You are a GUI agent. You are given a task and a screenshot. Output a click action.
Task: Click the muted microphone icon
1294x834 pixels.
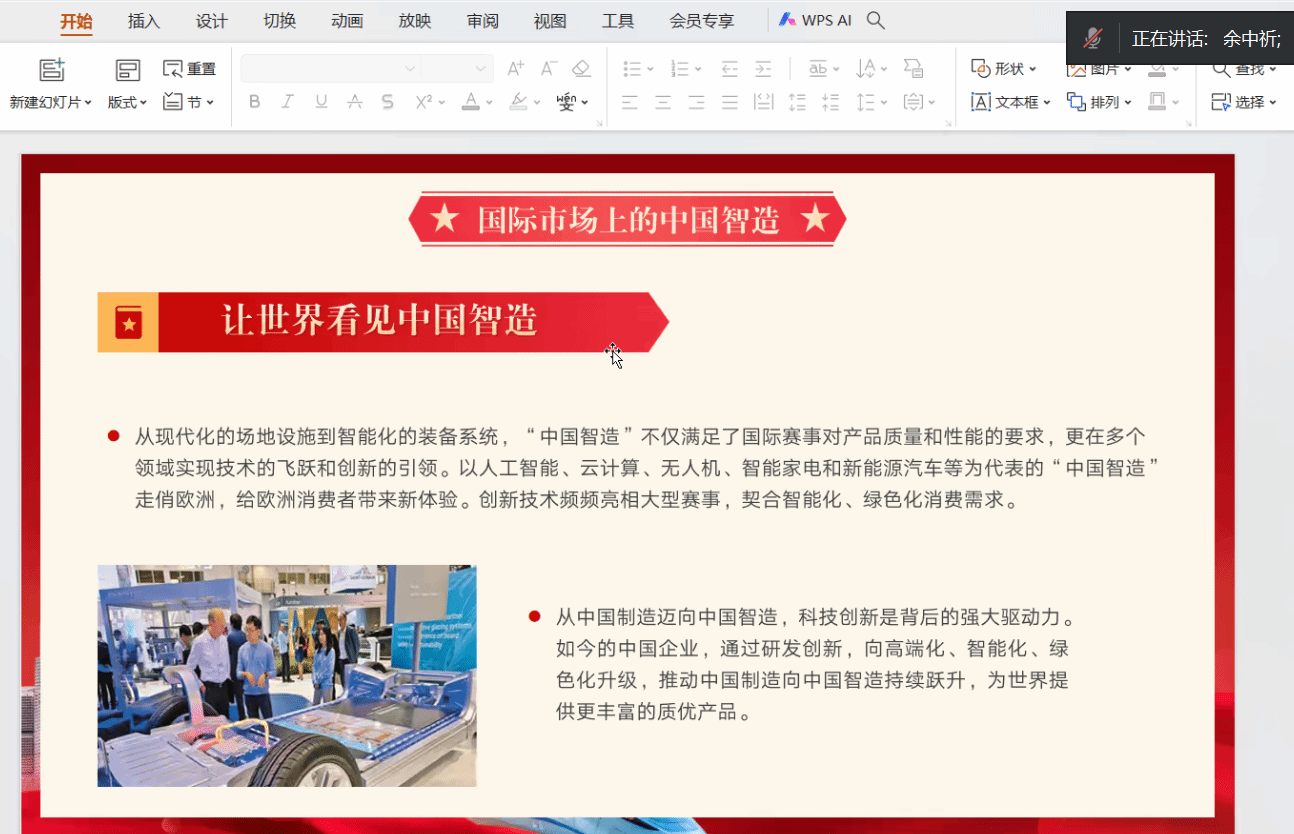tap(1093, 39)
